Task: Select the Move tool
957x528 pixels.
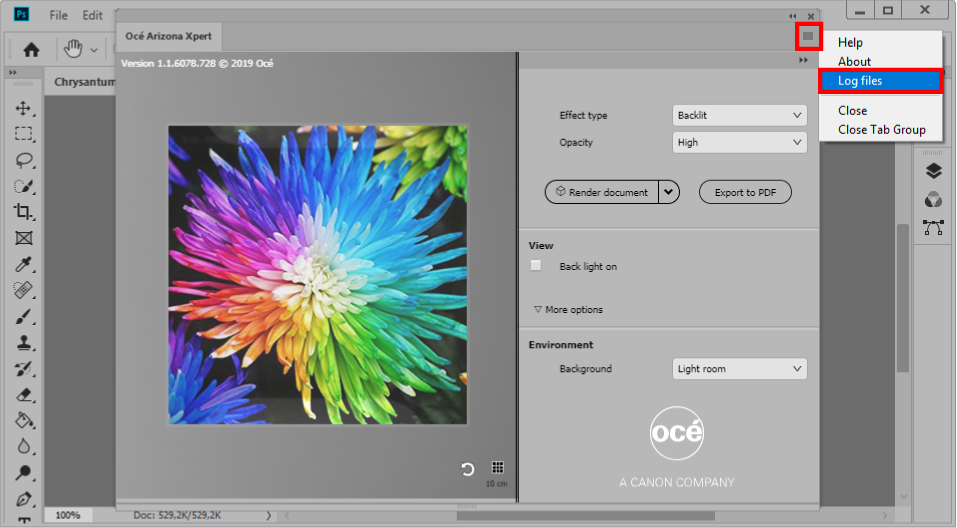Action: (24, 108)
